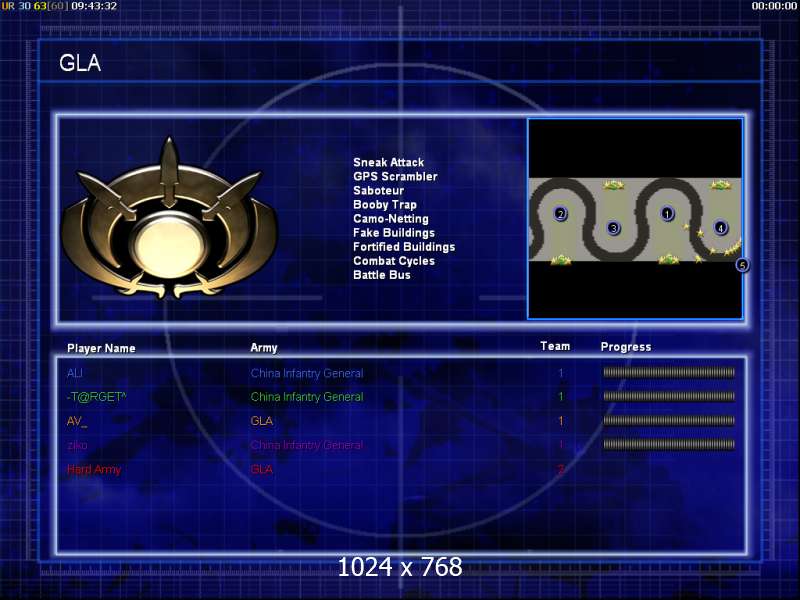Image resolution: width=800 pixels, height=600 pixels.
Task: Click ziko's team number
Action: click(561, 445)
